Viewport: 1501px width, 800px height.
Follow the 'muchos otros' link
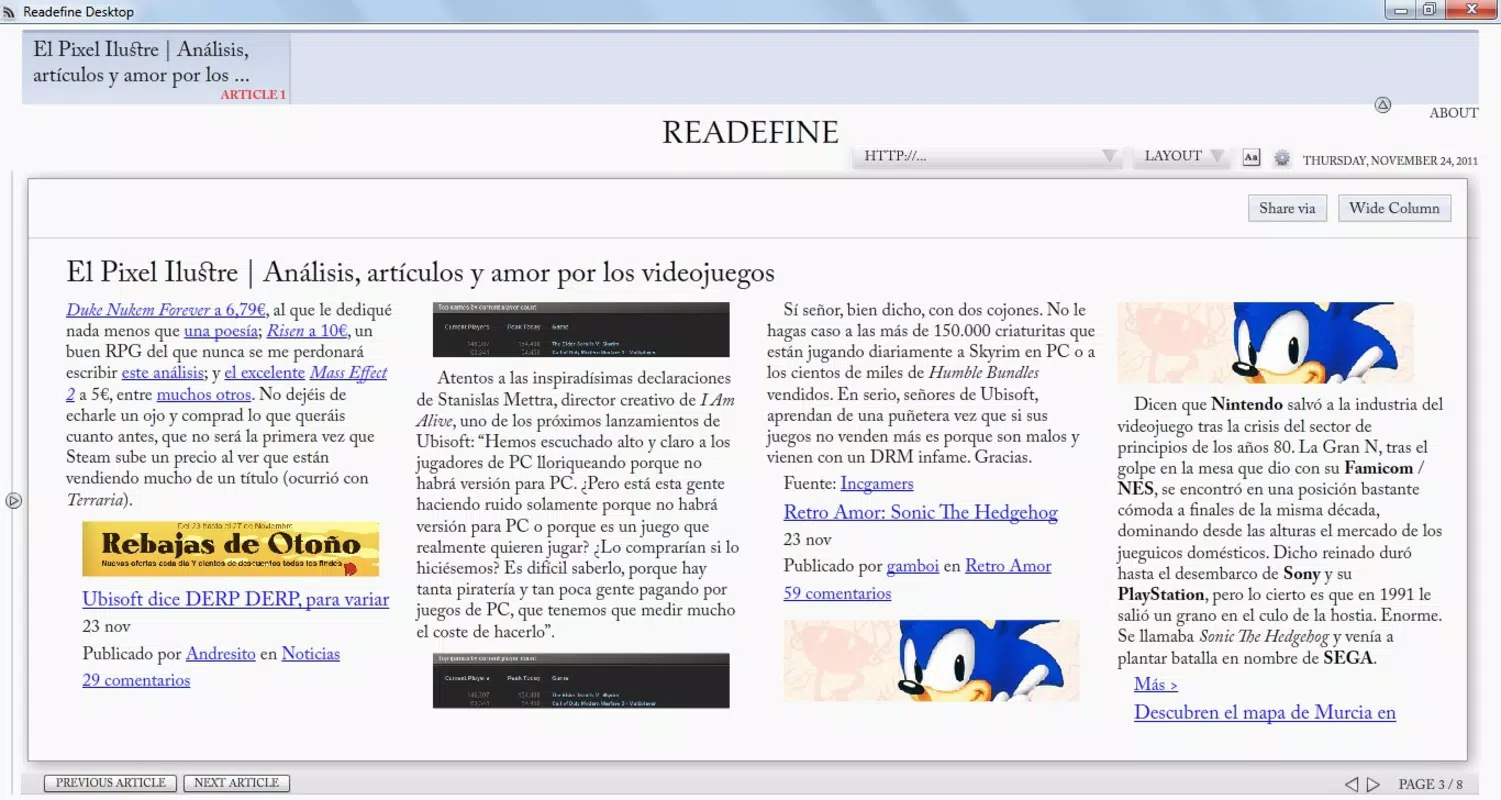(x=204, y=395)
